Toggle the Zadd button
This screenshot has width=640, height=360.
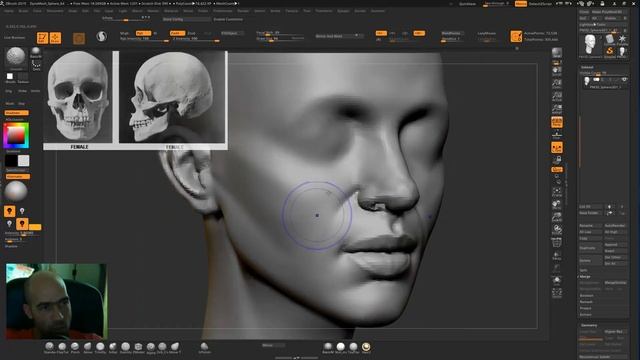(177, 33)
